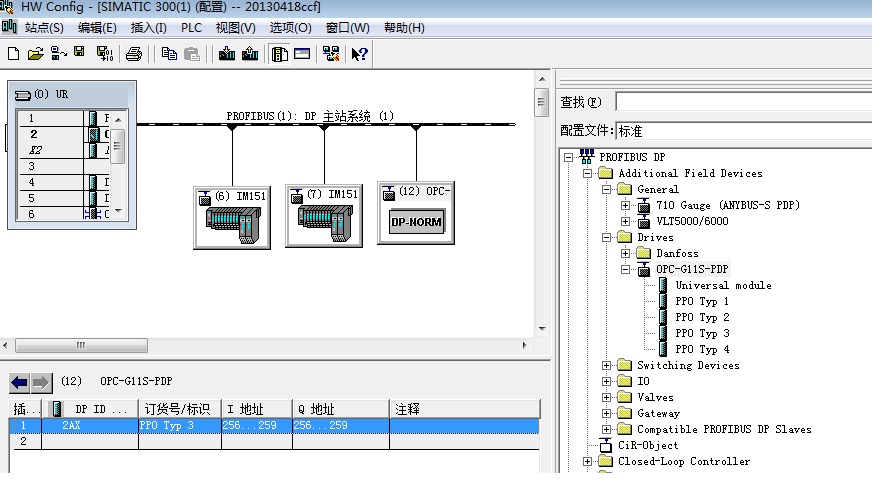Expand the Closed-Loop Controller folder
Viewport: 872px width, 486px height.
(x=587, y=462)
